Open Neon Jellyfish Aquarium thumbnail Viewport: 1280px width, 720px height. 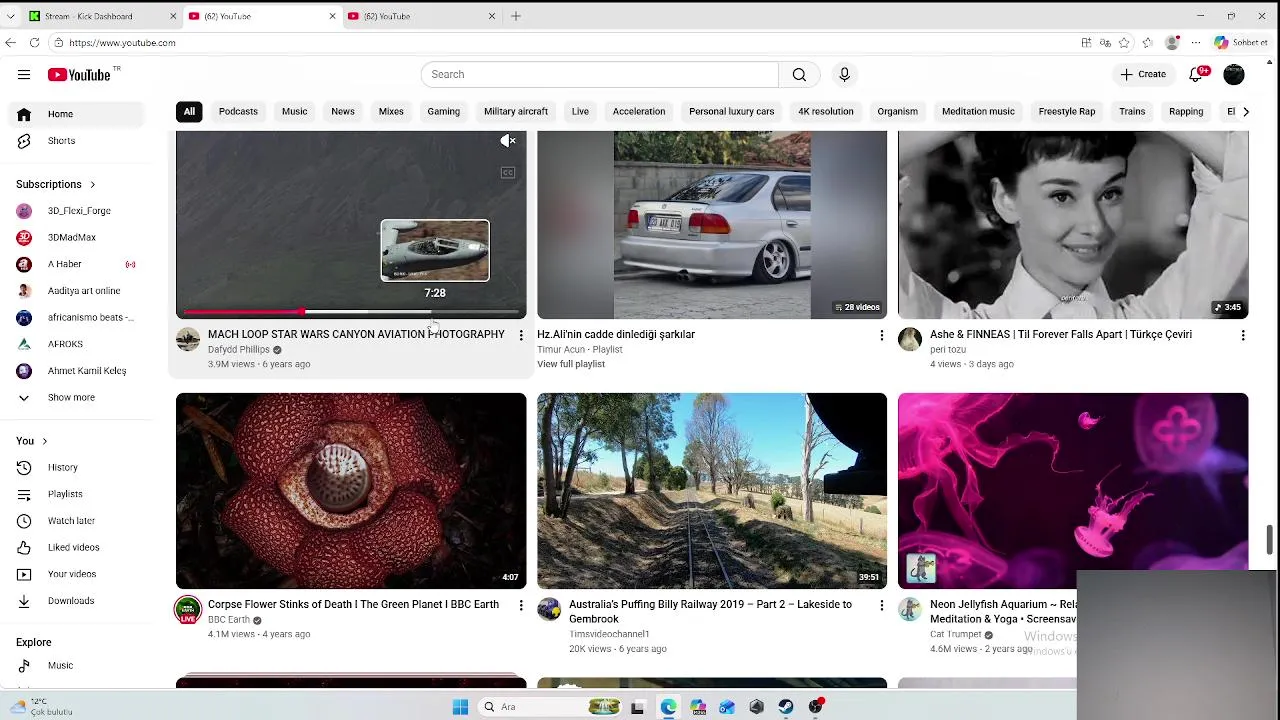[x=1073, y=491]
